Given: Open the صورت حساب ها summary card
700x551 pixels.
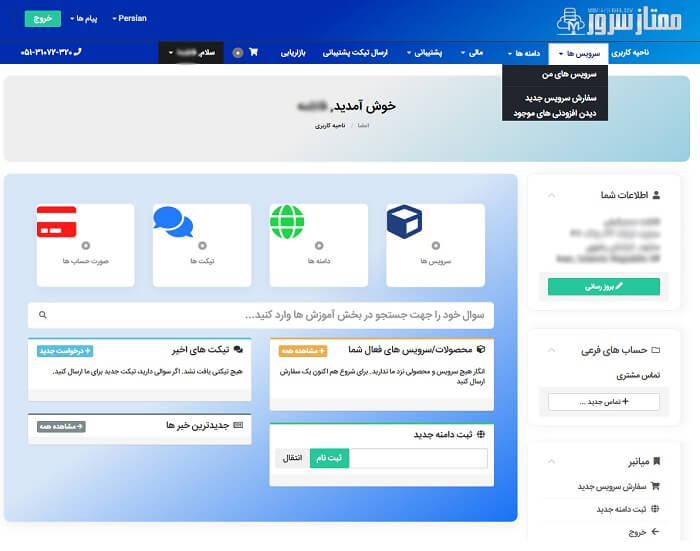Looking at the screenshot, I should pos(85,245).
